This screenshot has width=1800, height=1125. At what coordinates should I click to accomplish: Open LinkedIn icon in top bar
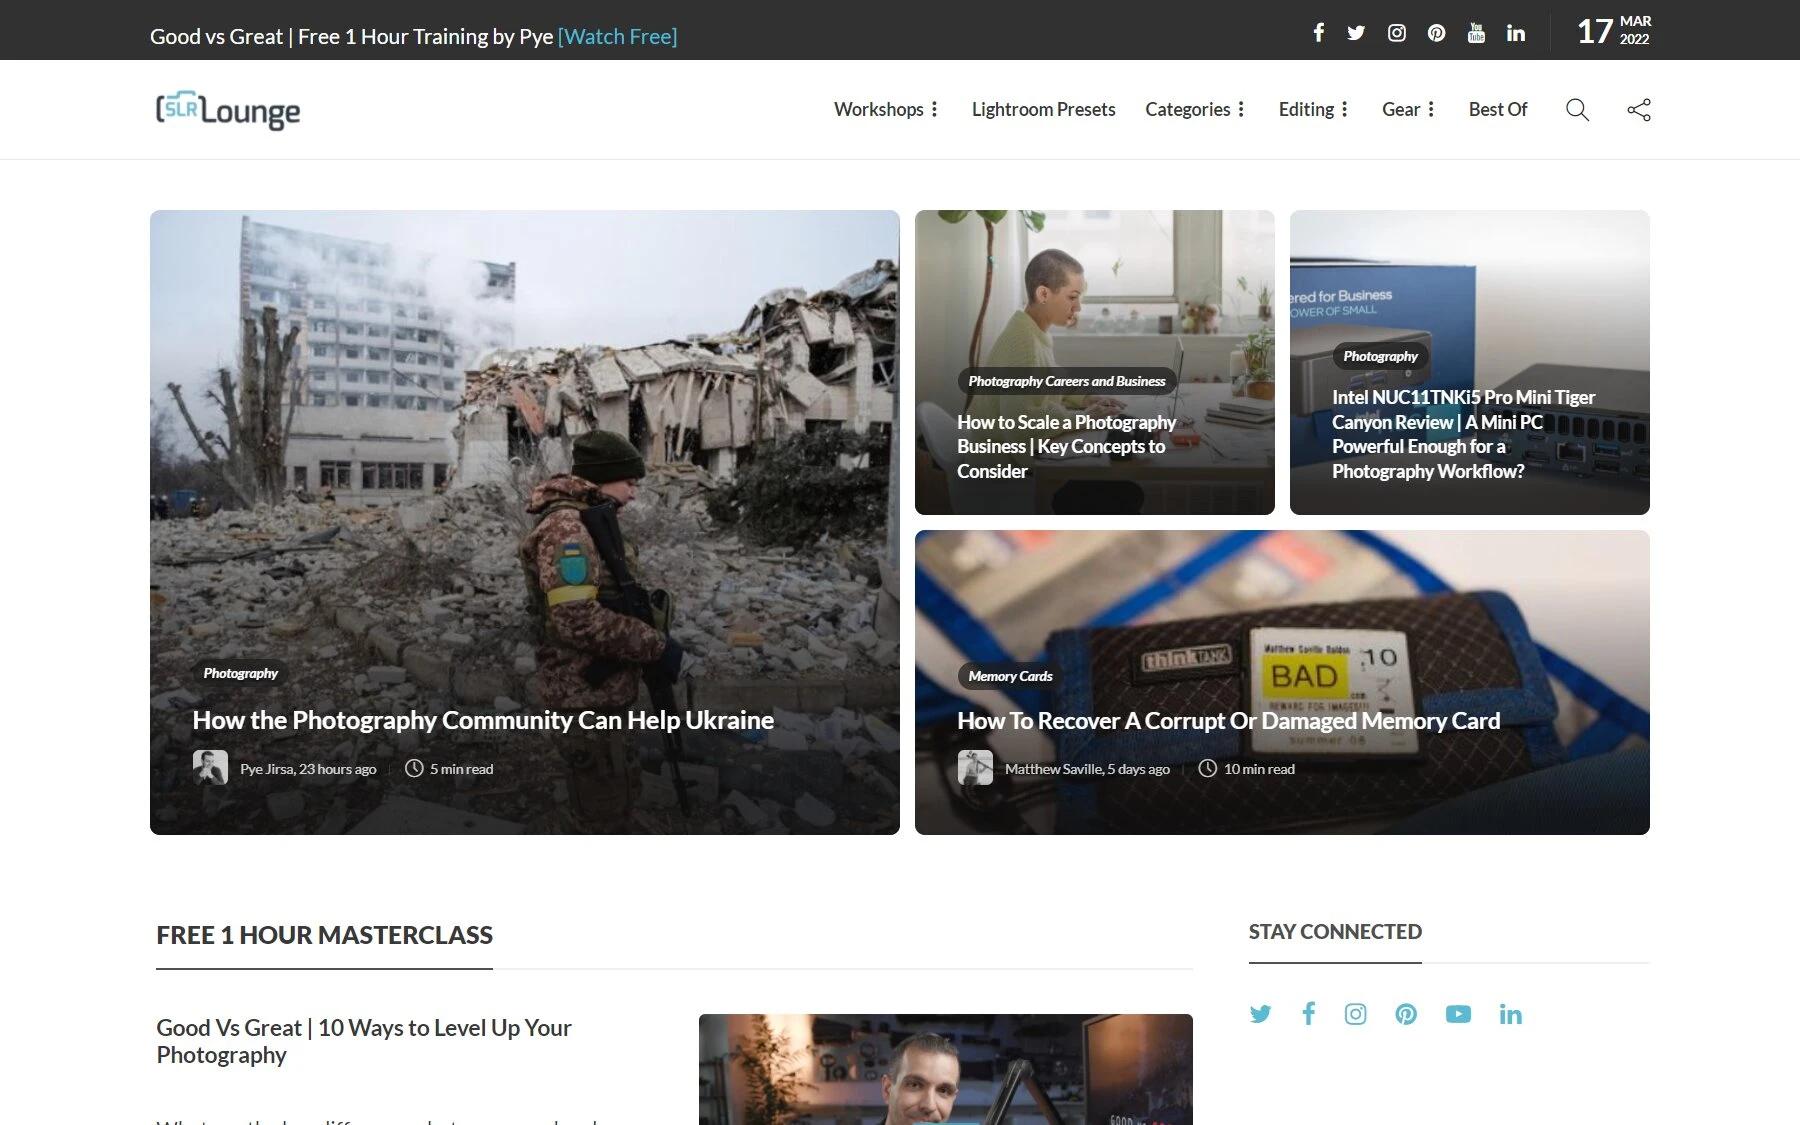1516,33
